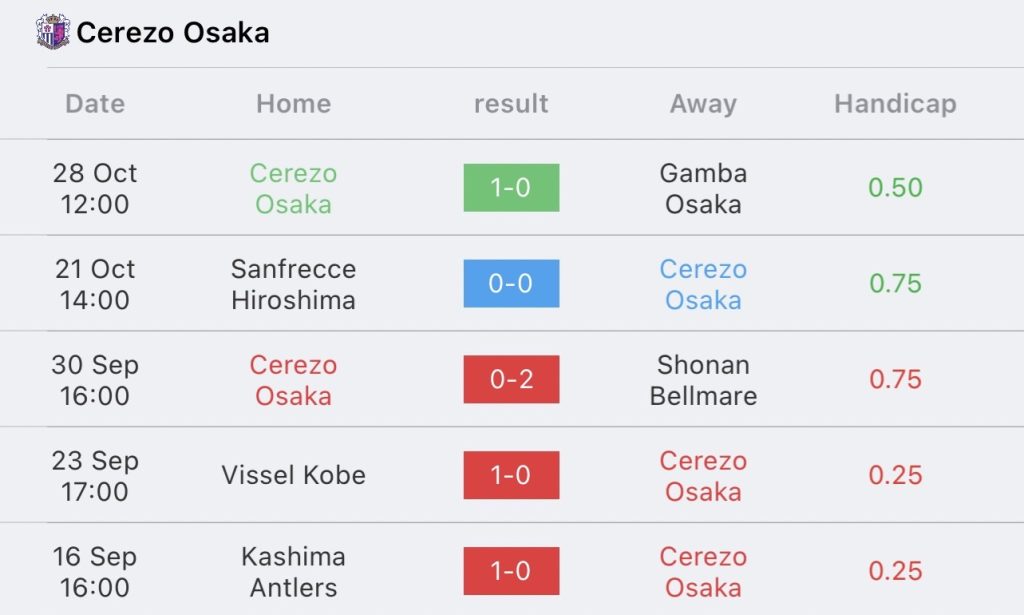The height and width of the screenshot is (615, 1024).
Task: Select the 16 Sep 16:00 match date
Action: [x=95, y=572]
